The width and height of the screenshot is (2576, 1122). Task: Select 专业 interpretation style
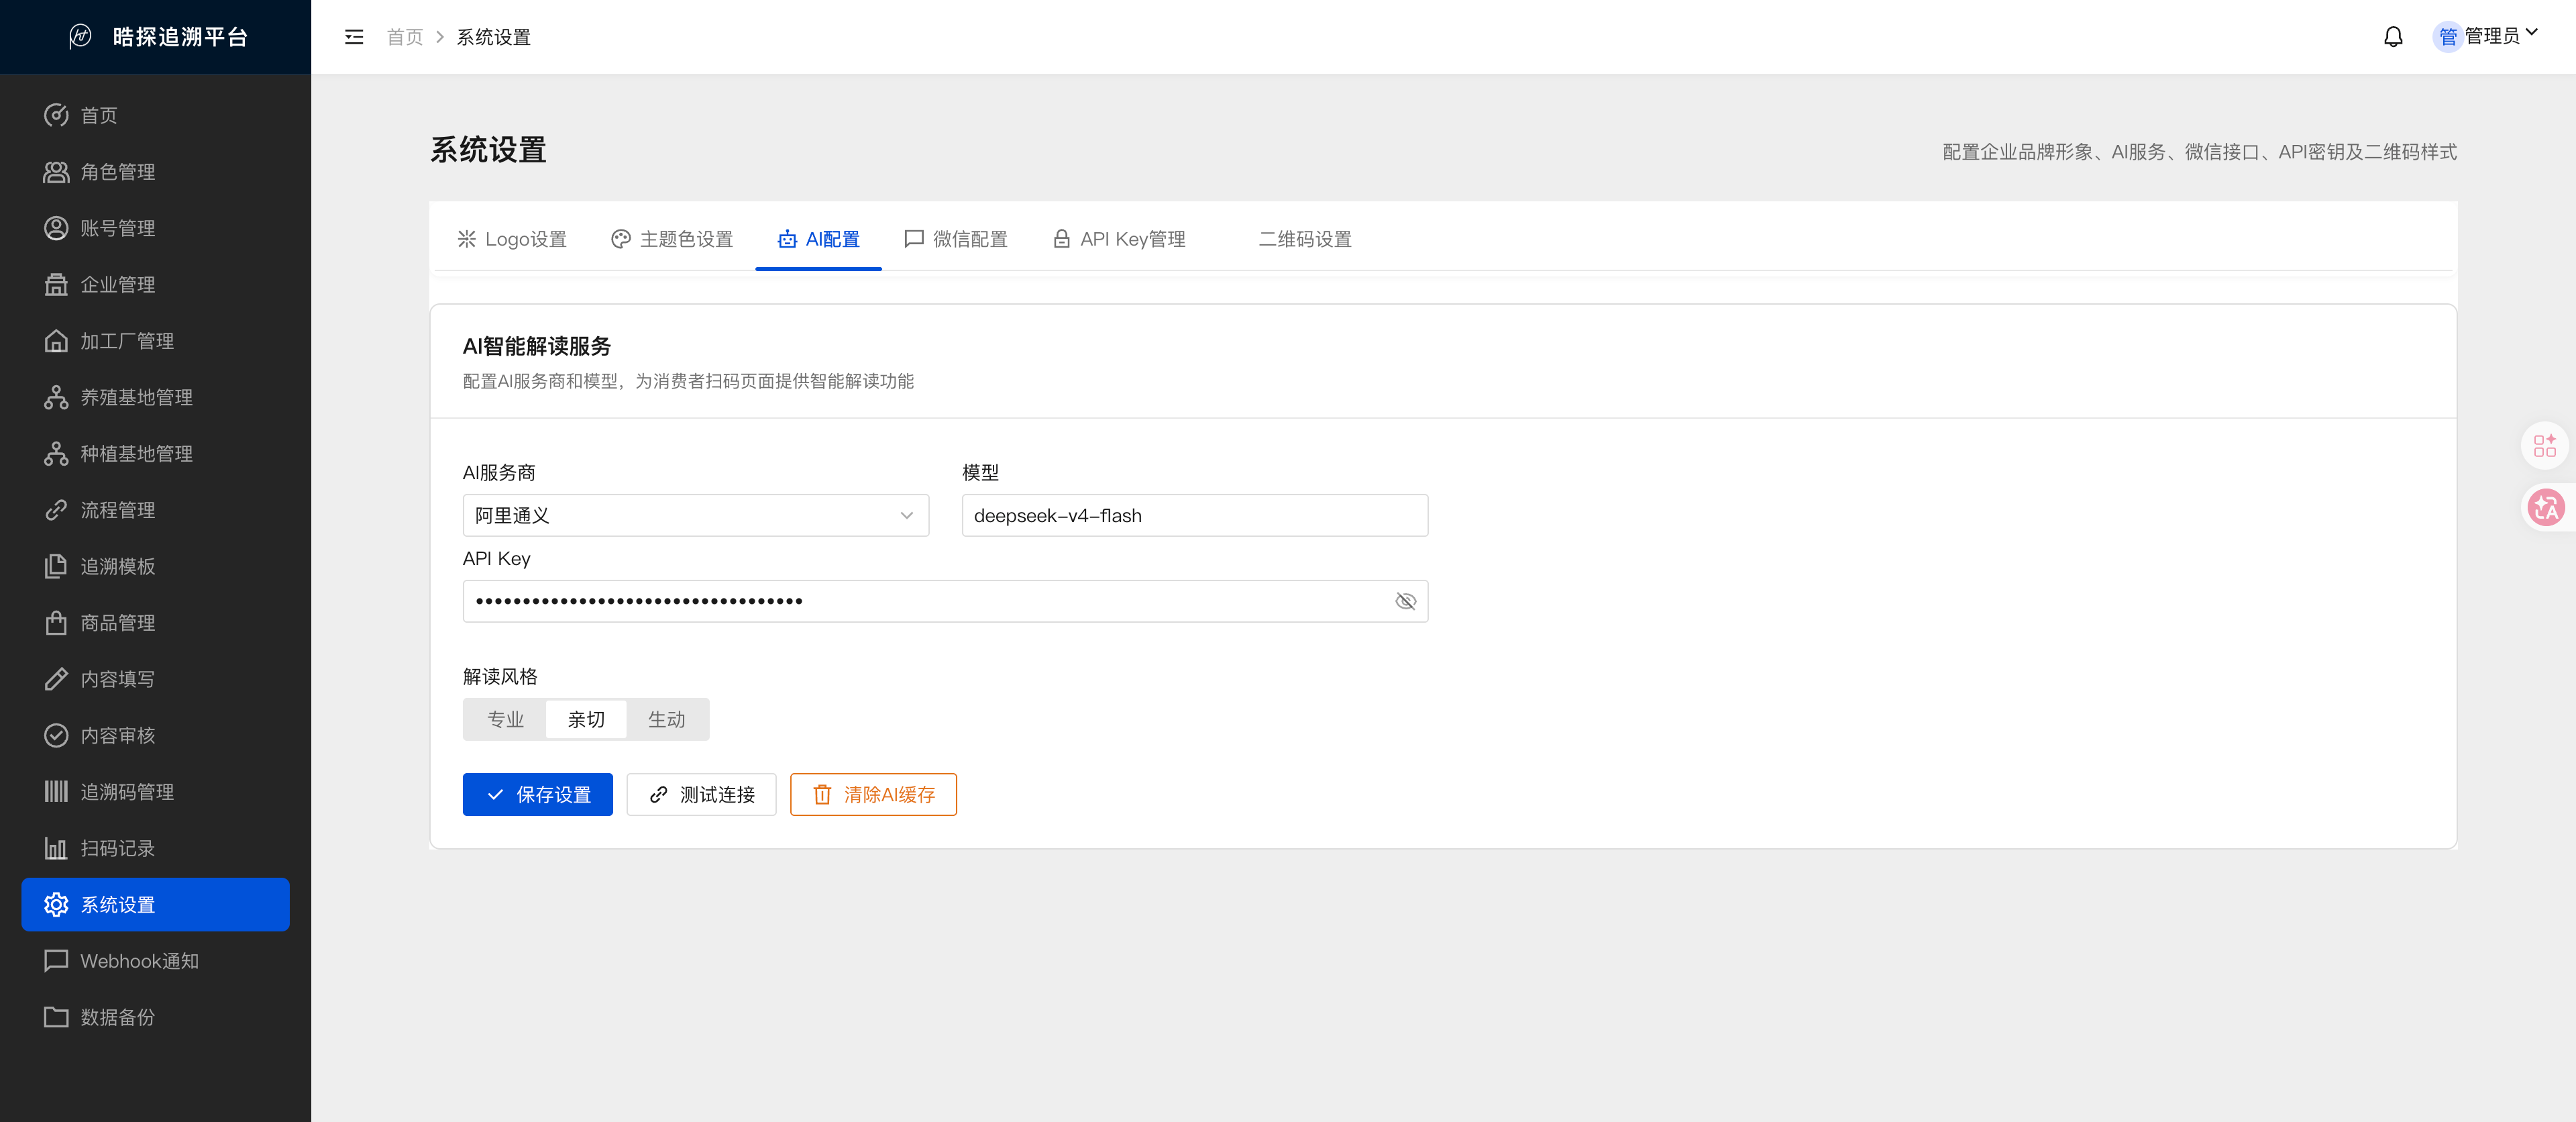coord(505,719)
